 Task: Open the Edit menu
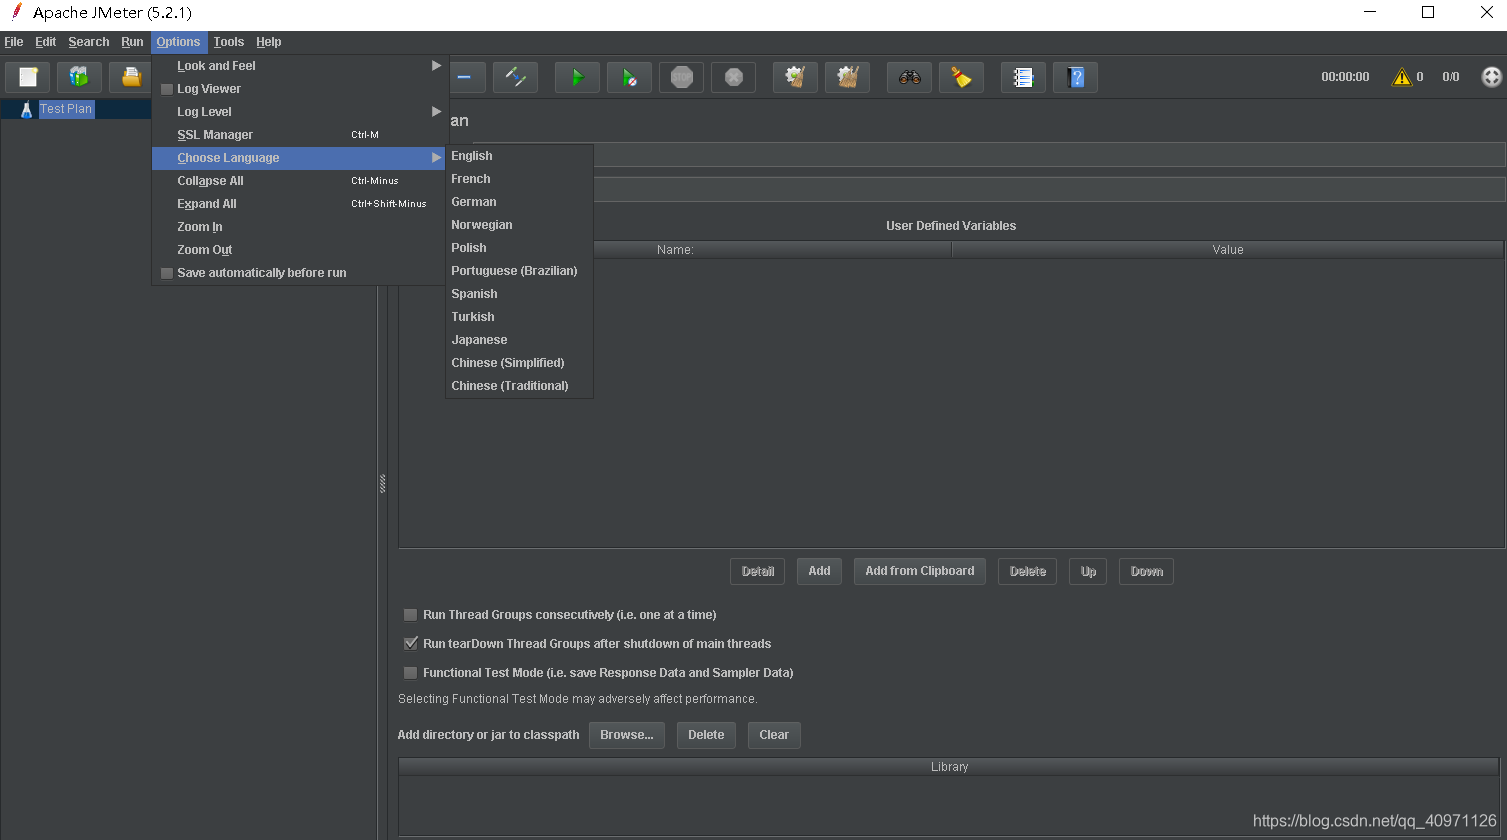46,42
